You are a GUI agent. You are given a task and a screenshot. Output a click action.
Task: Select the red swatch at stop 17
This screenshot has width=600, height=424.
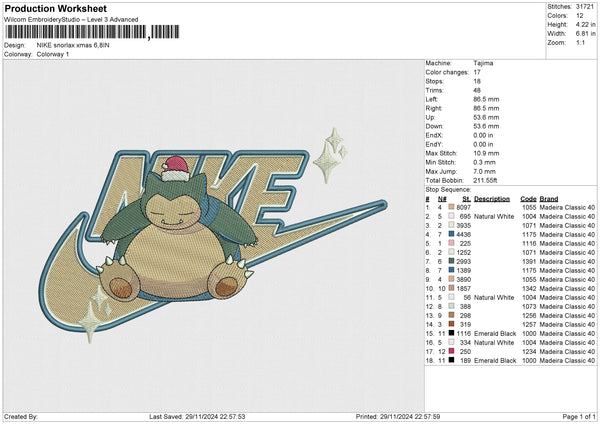[451, 351]
